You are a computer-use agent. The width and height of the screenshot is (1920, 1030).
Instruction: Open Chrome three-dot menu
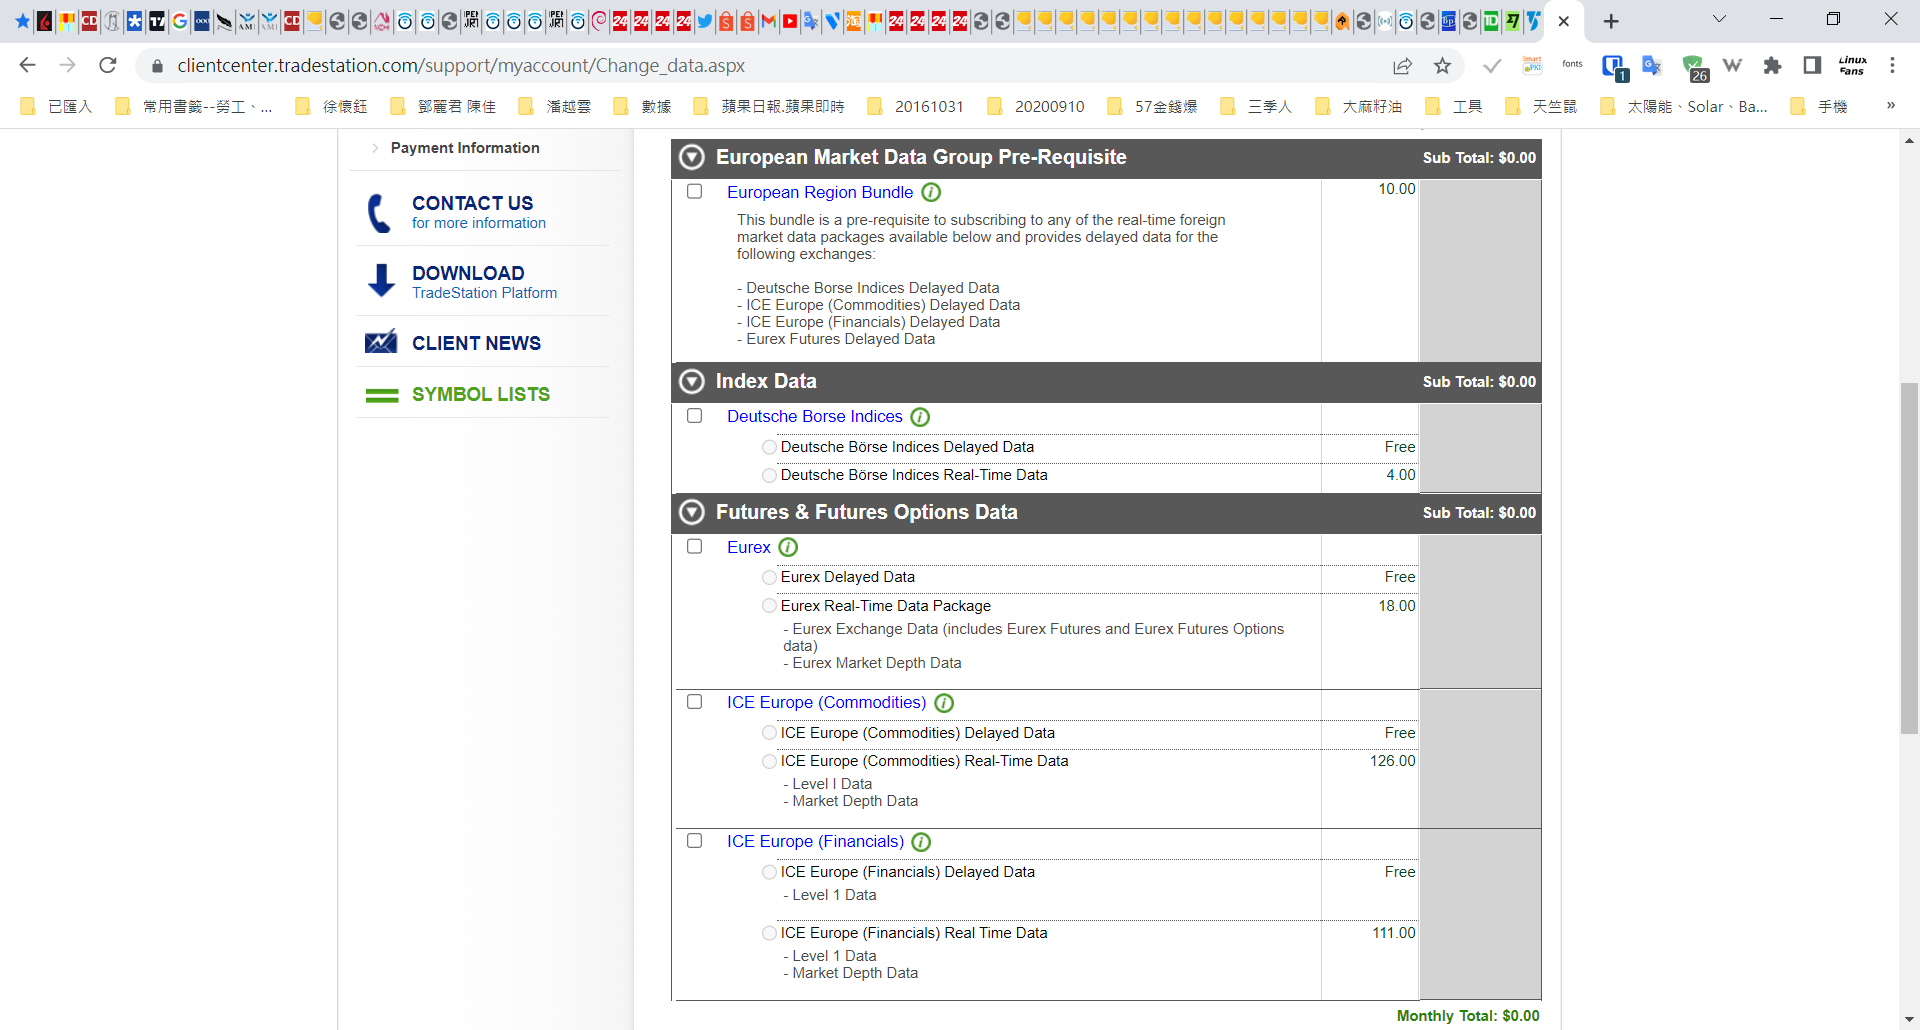coord(1892,65)
